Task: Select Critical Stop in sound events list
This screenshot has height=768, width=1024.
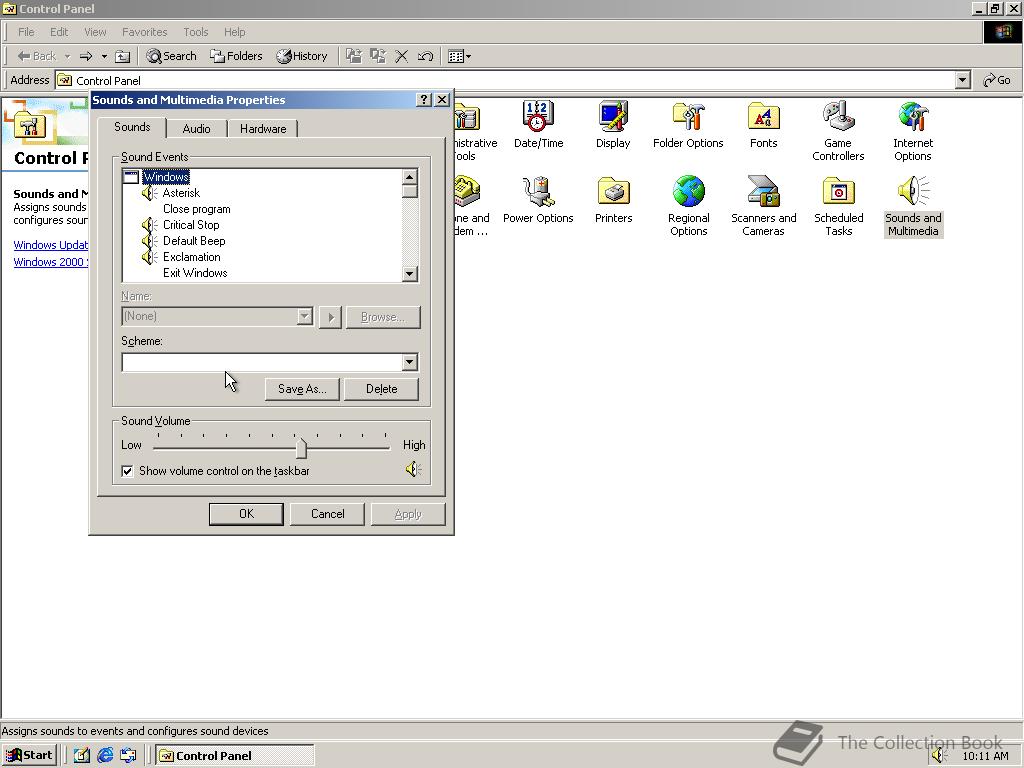Action: click(x=191, y=225)
